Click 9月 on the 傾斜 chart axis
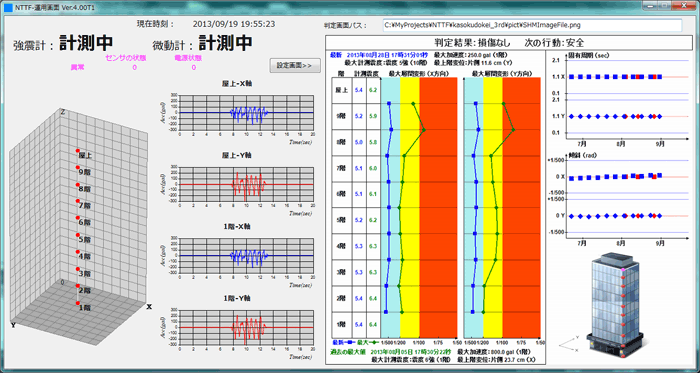Screen dimensions: 700x373 tap(661, 244)
